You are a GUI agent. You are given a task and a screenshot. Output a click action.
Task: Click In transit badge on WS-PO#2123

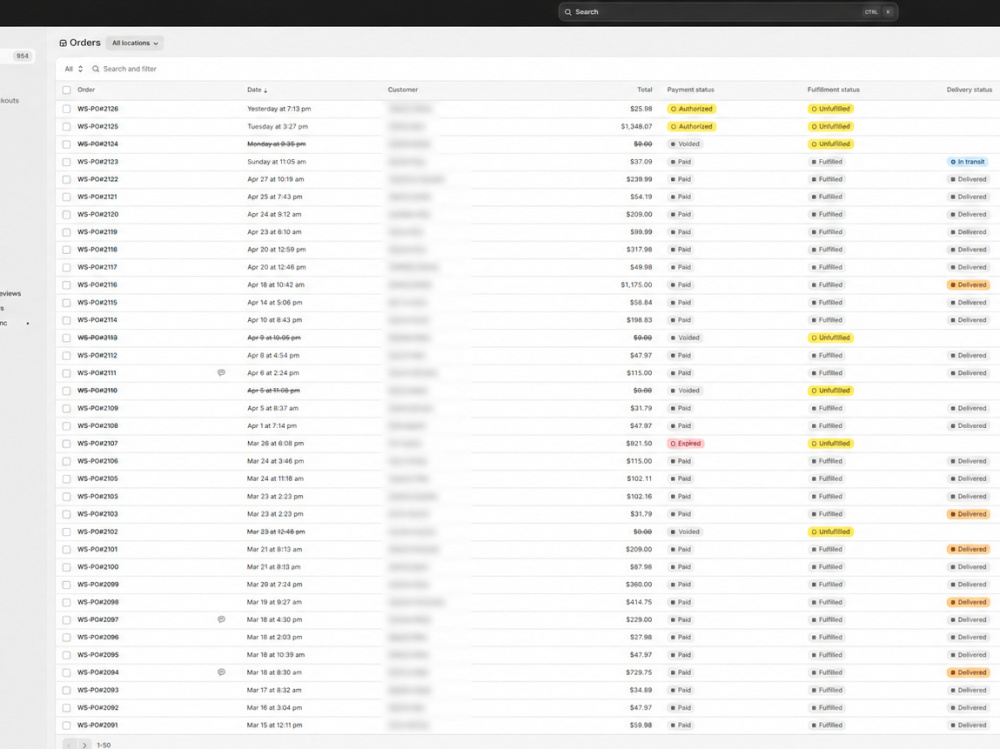click(967, 162)
